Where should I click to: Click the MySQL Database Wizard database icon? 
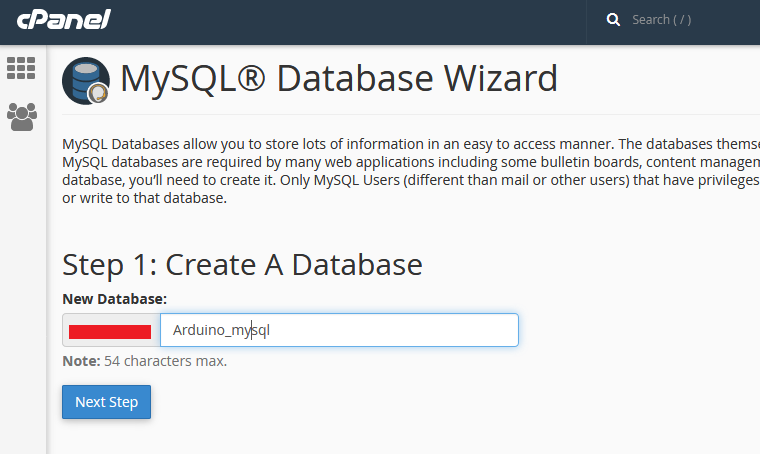pos(86,81)
